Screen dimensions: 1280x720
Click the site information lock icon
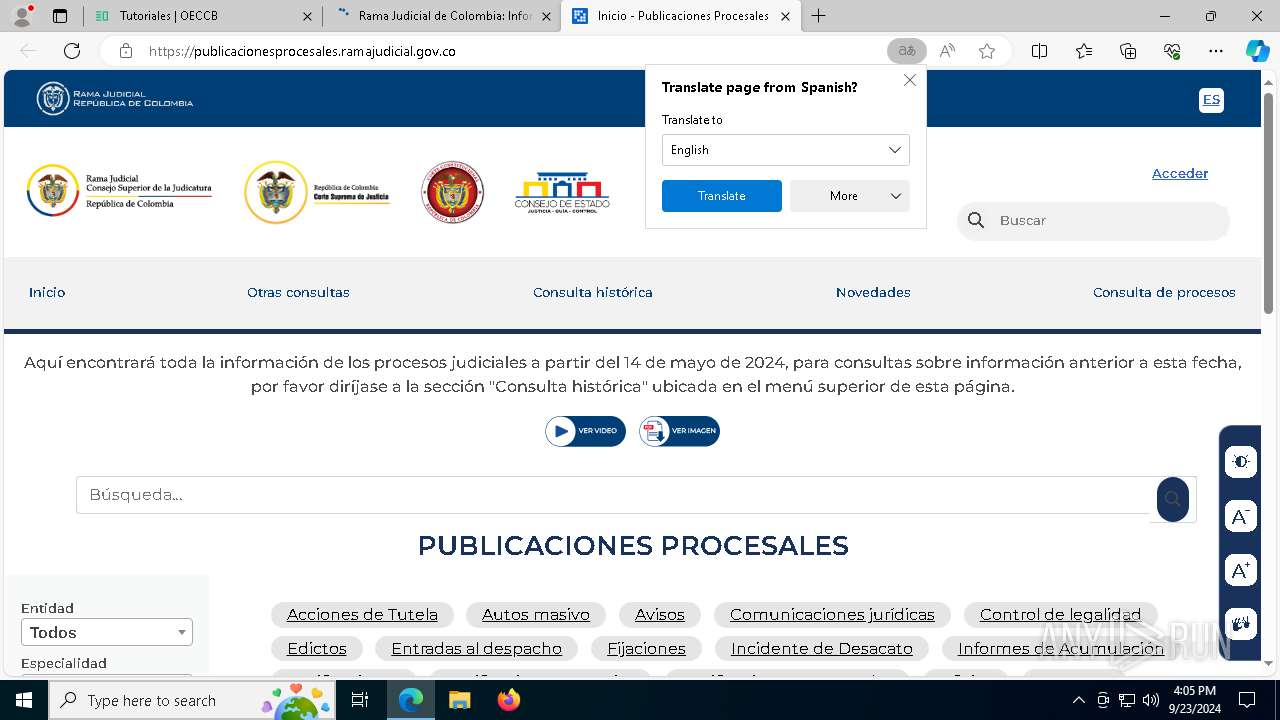pos(125,51)
